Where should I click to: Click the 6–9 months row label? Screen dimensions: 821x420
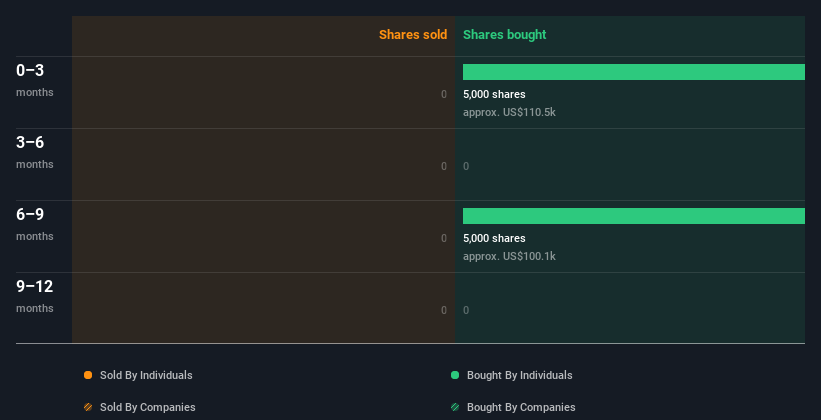[x=35, y=224]
